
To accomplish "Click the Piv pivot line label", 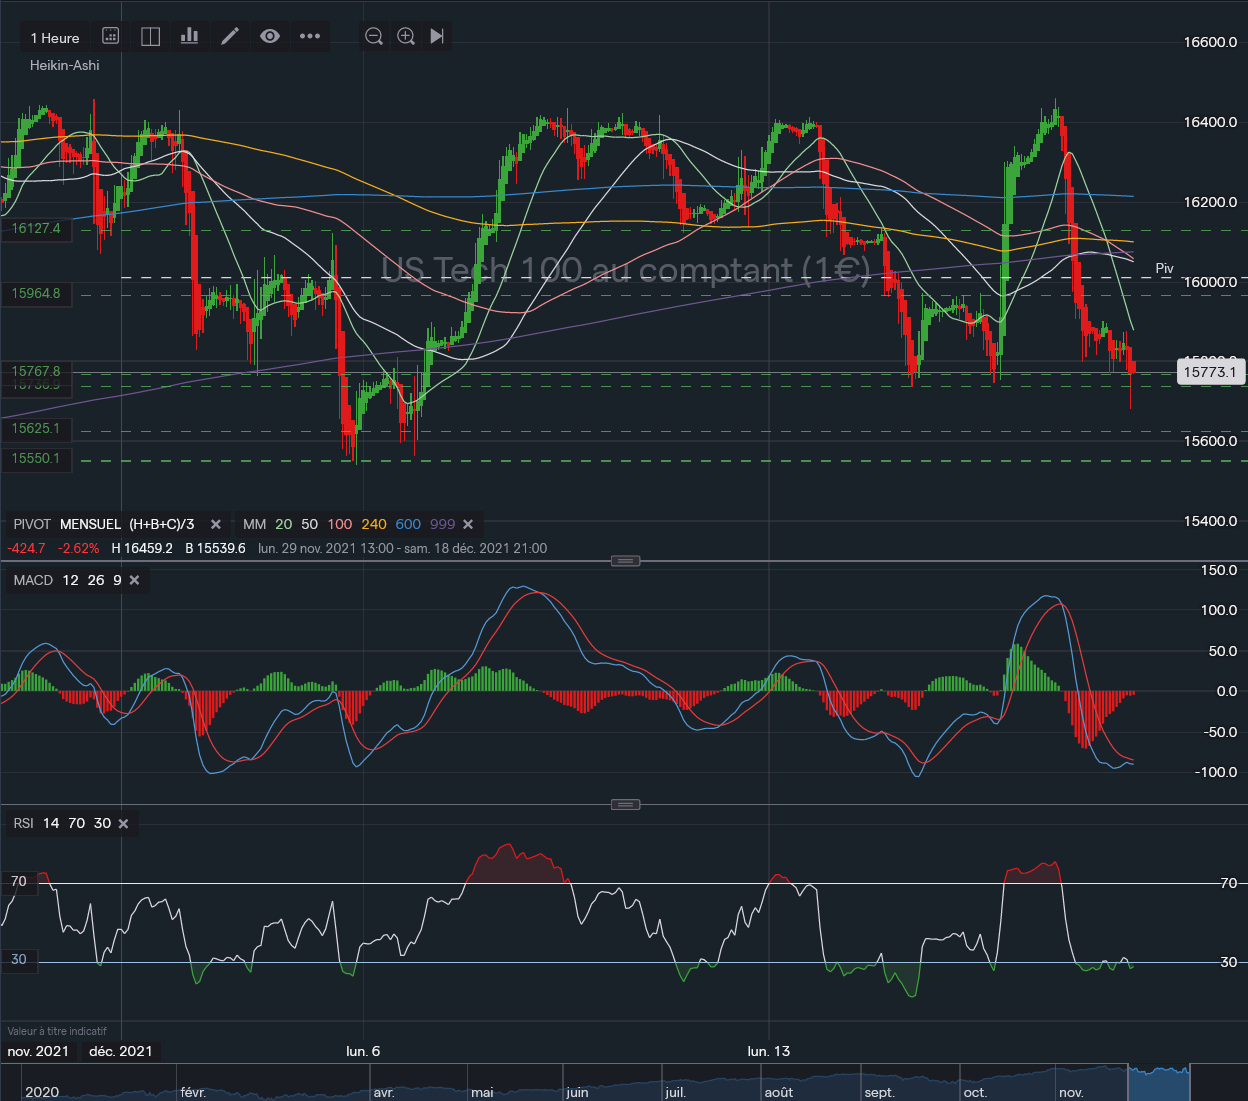I will tap(1164, 268).
